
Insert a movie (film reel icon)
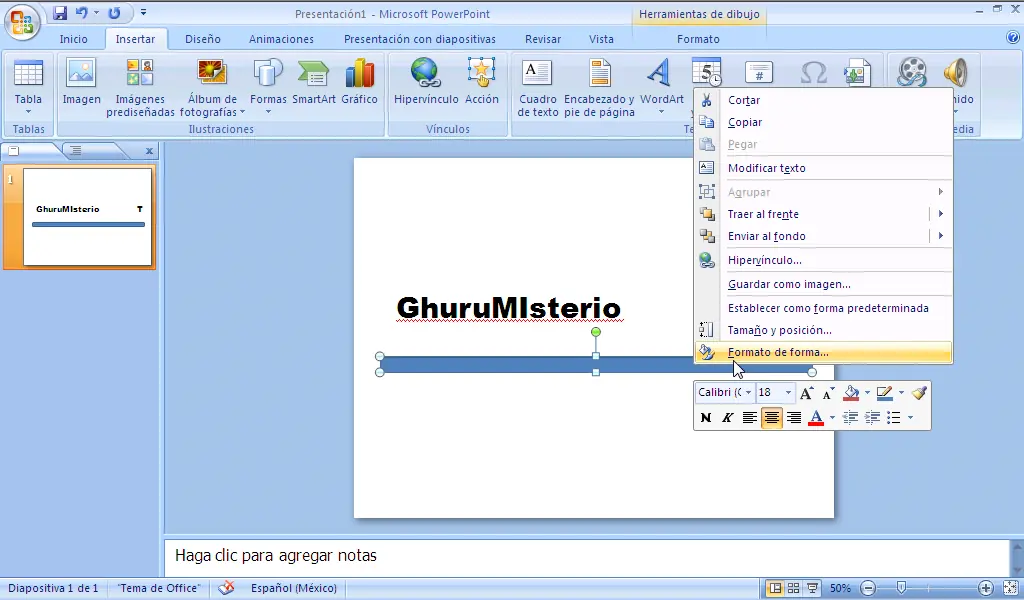coord(911,72)
